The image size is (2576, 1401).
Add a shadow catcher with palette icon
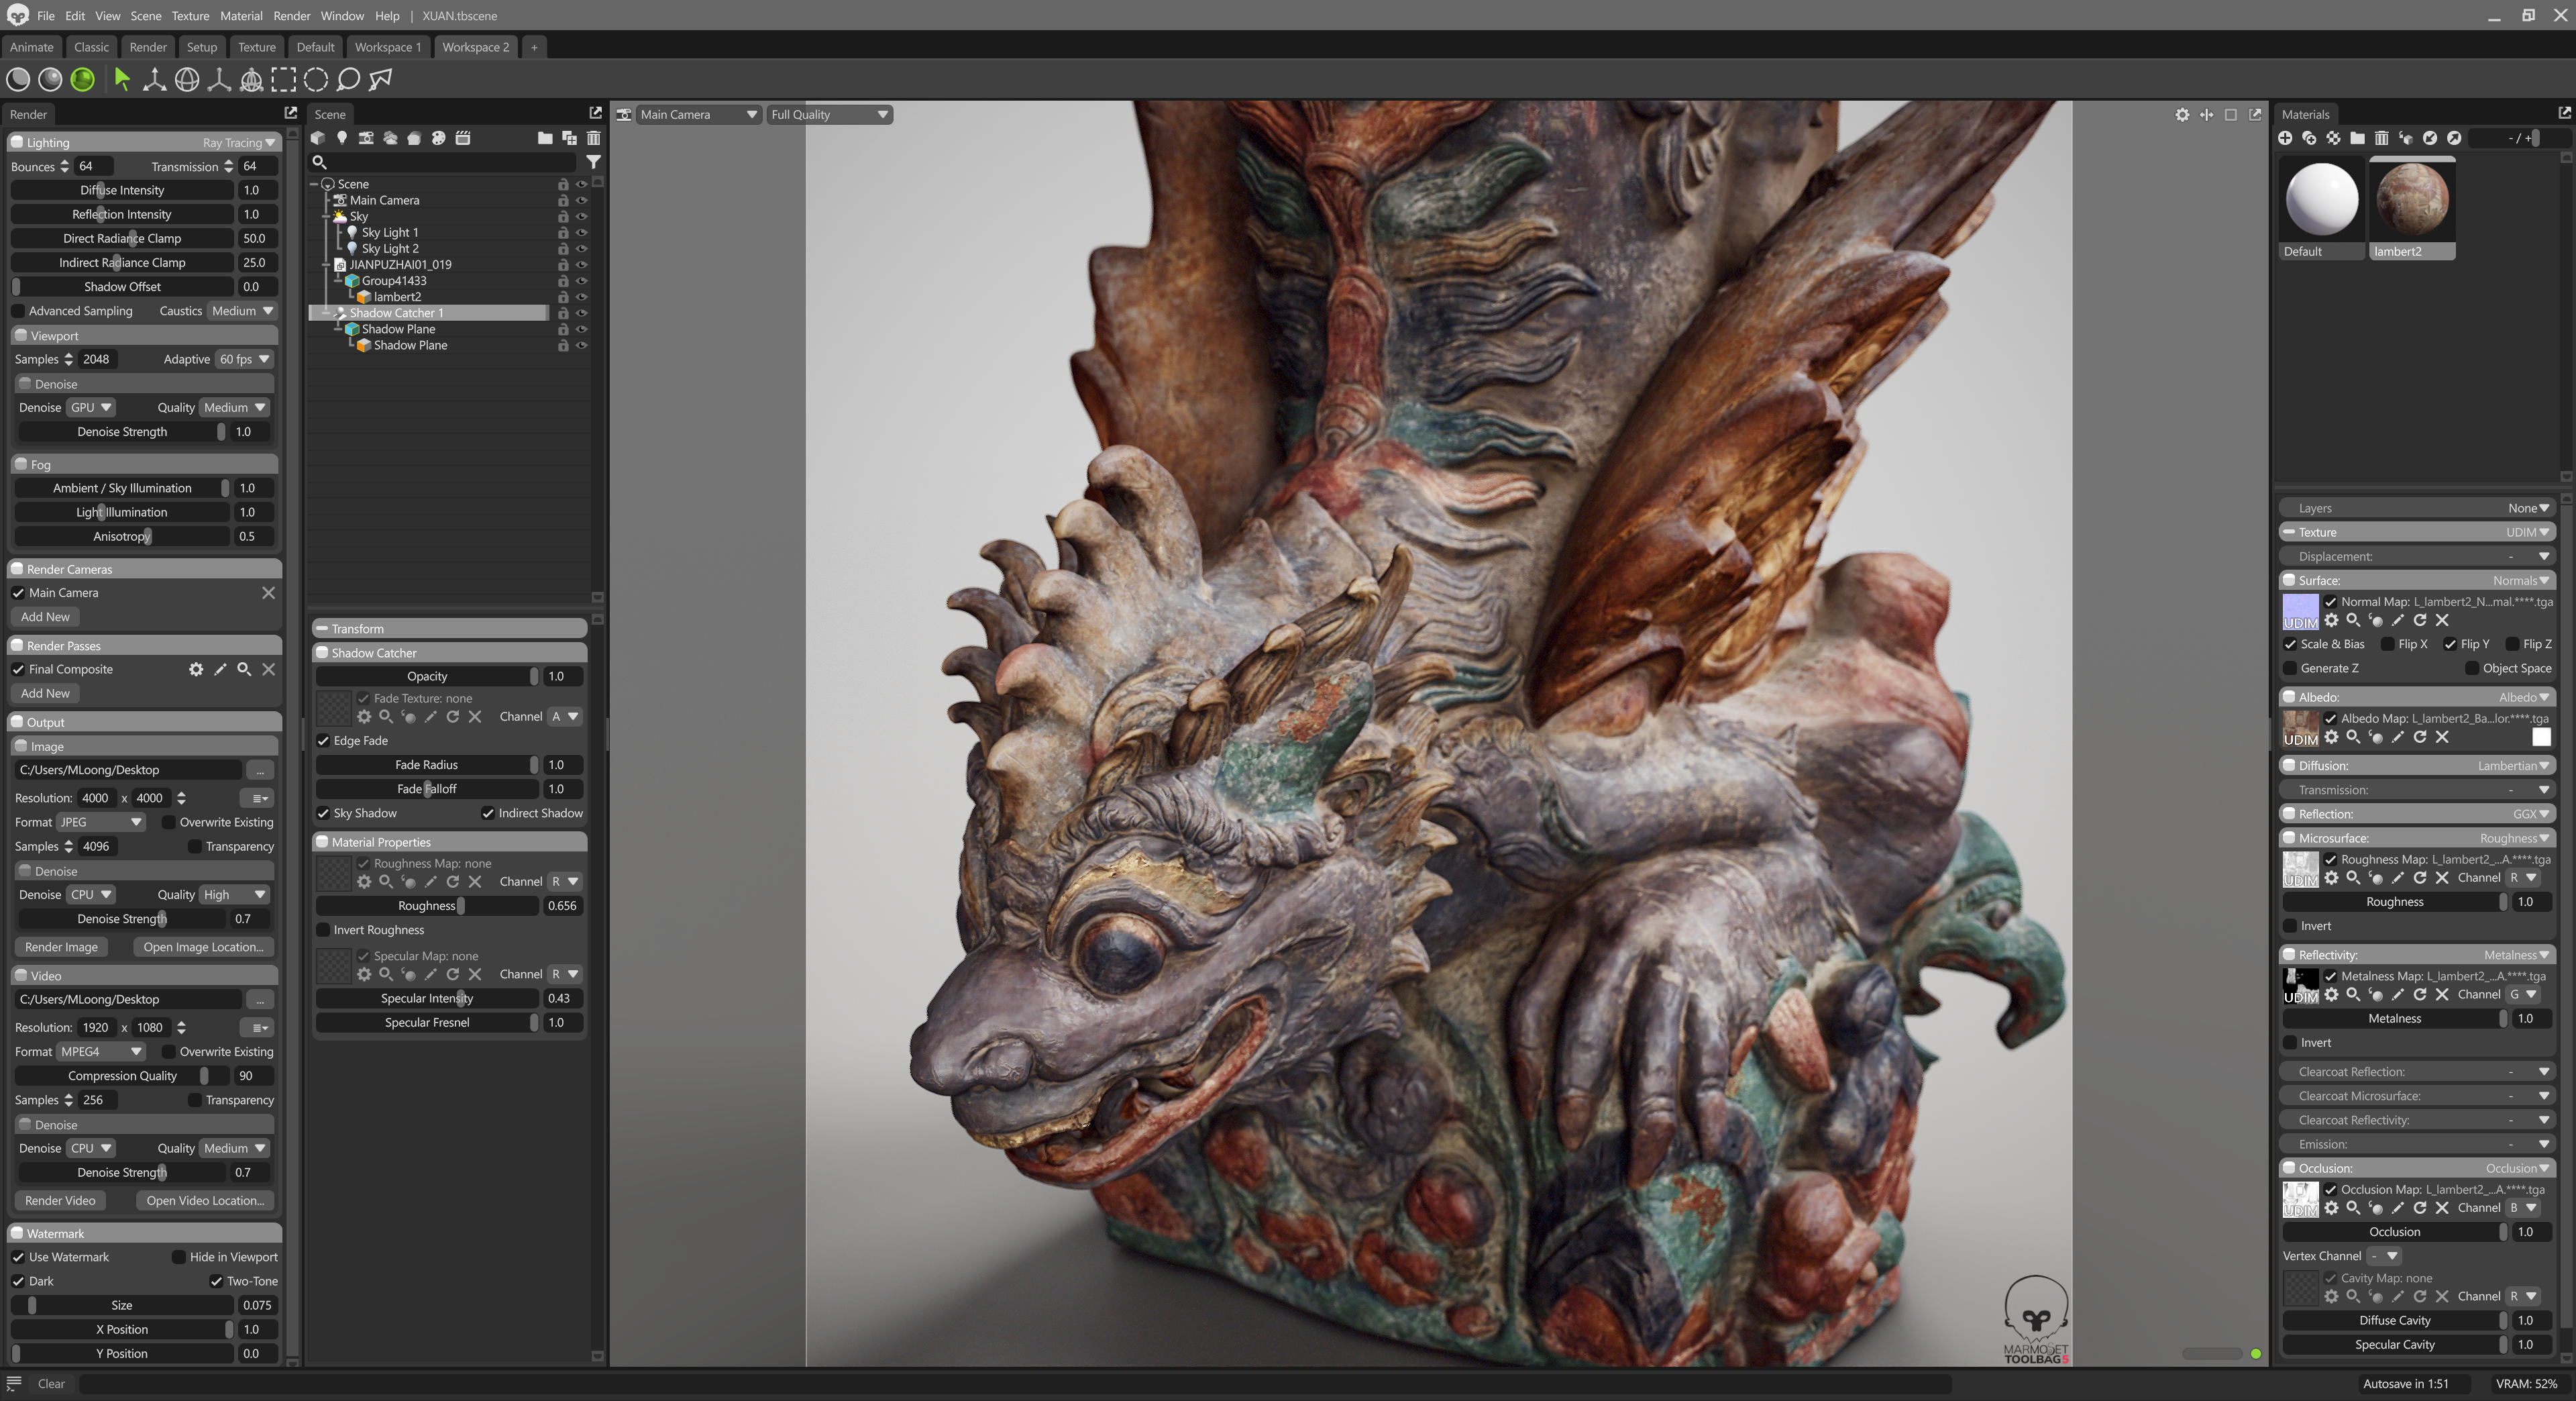click(x=438, y=138)
